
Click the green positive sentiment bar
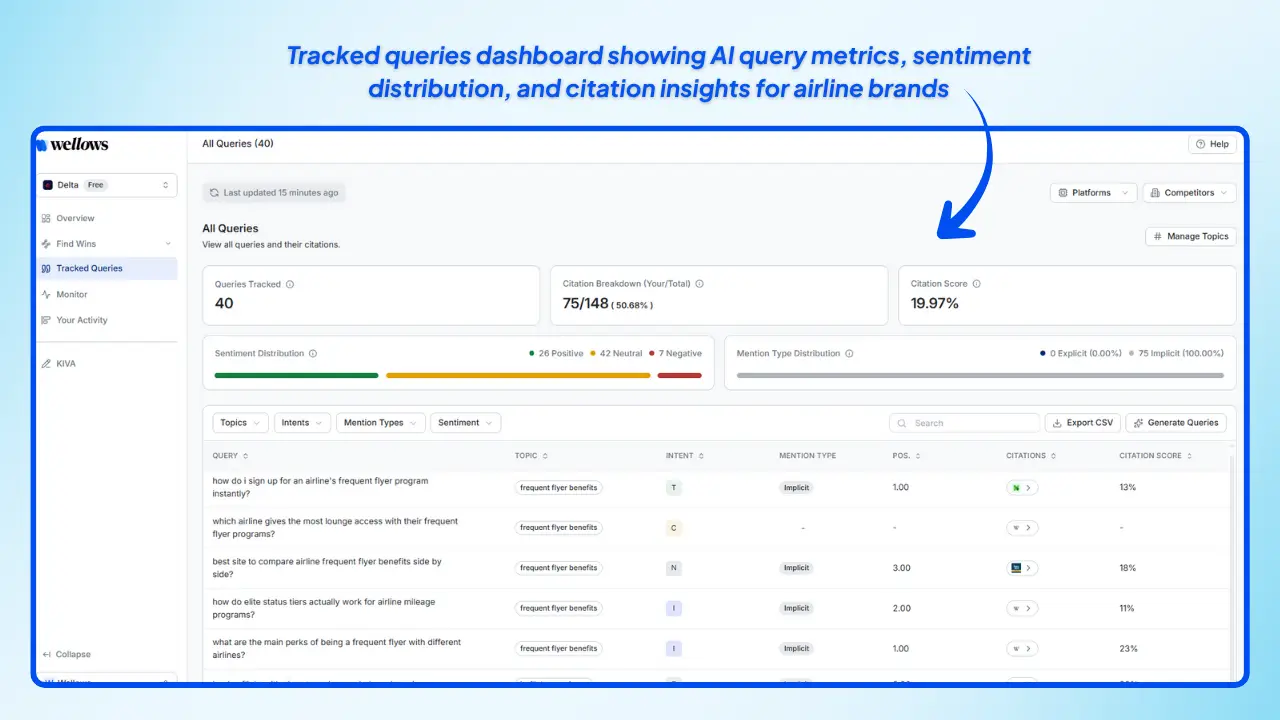click(x=296, y=375)
